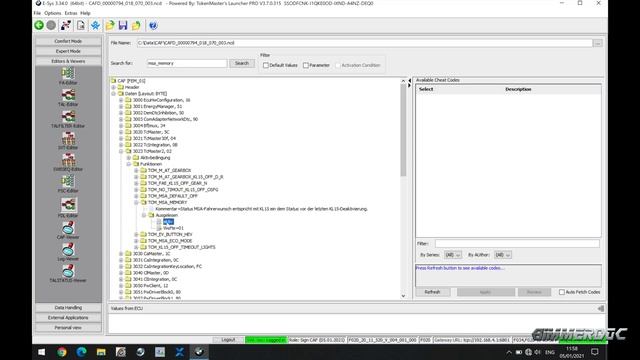Click the connection toolbar icon

[66, 25]
